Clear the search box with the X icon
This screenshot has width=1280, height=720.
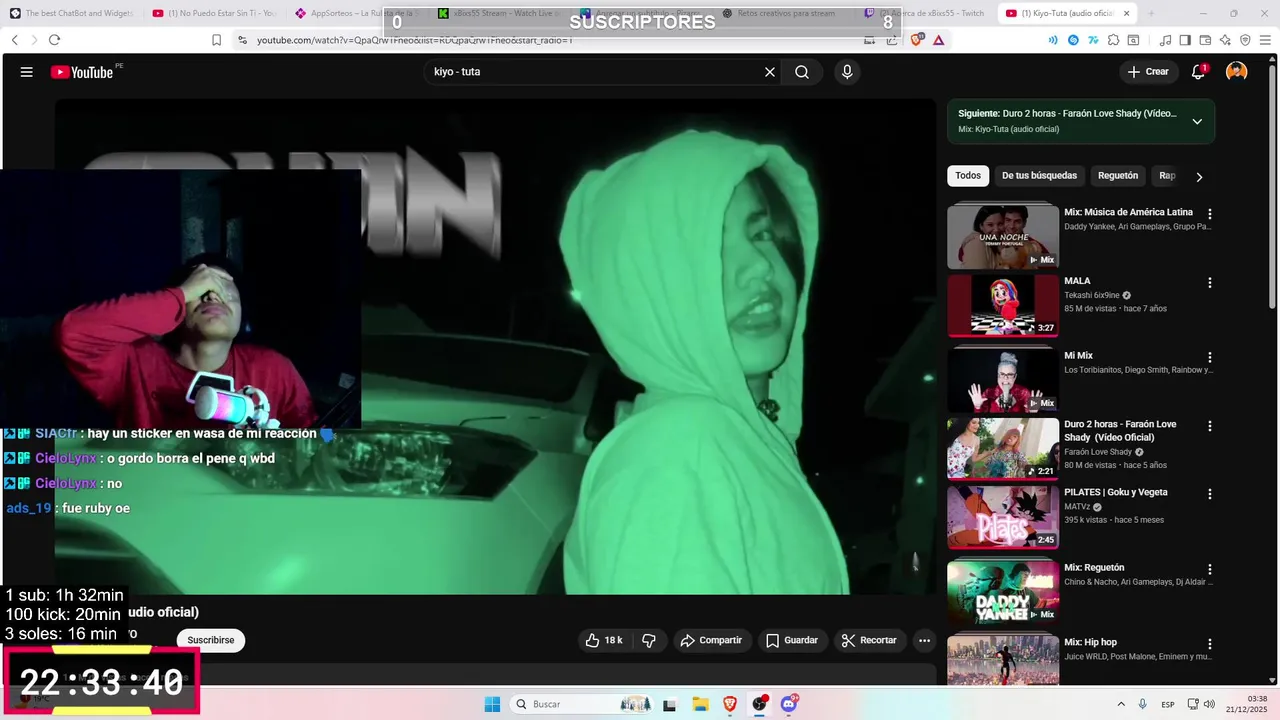click(x=770, y=72)
